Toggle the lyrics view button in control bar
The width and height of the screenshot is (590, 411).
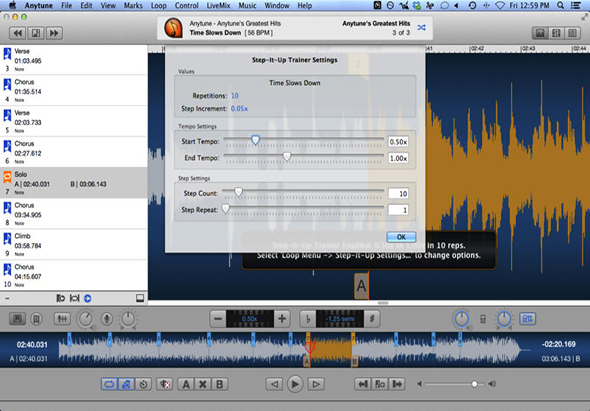pyautogui.click(x=17, y=319)
